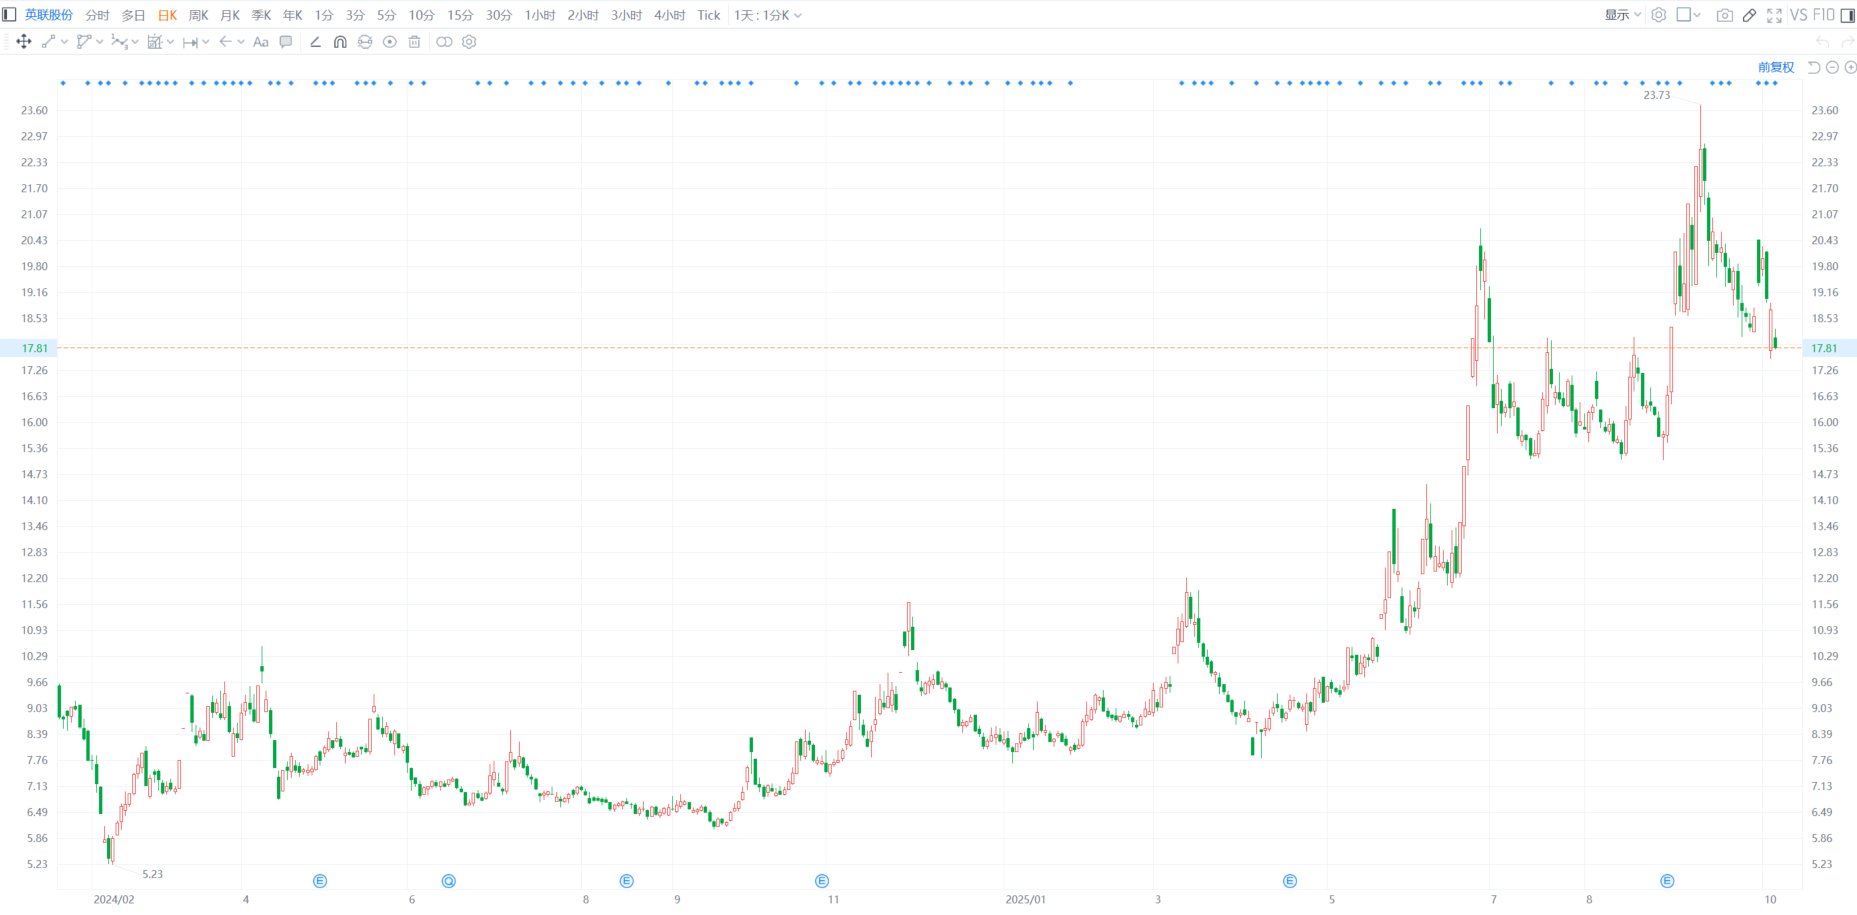Open the 1天:1分K interval dropdown
The width and height of the screenshot is (1857, 915).
coord(767,15)
